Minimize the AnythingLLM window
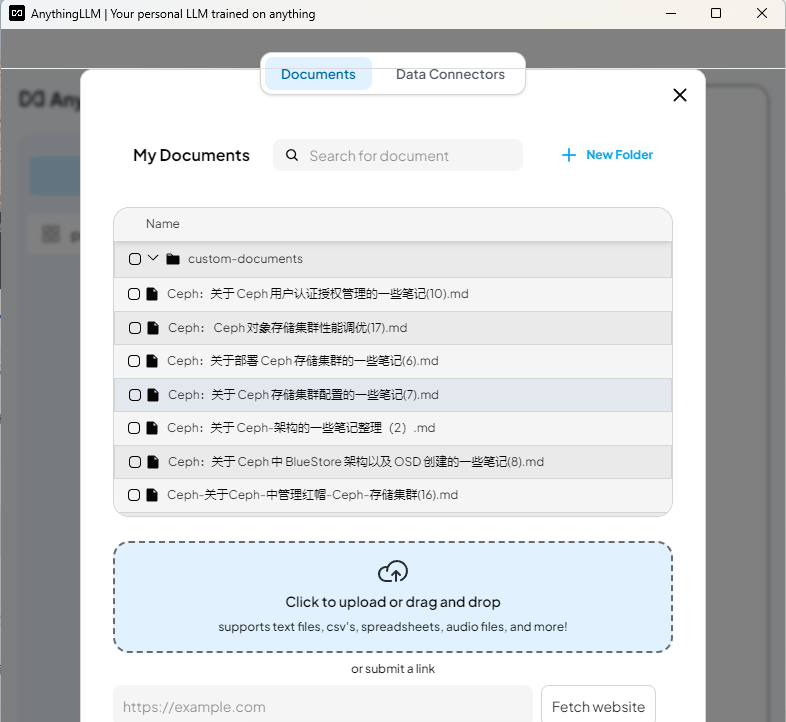This screenshot has height=722, width=786. coord(671,14)
